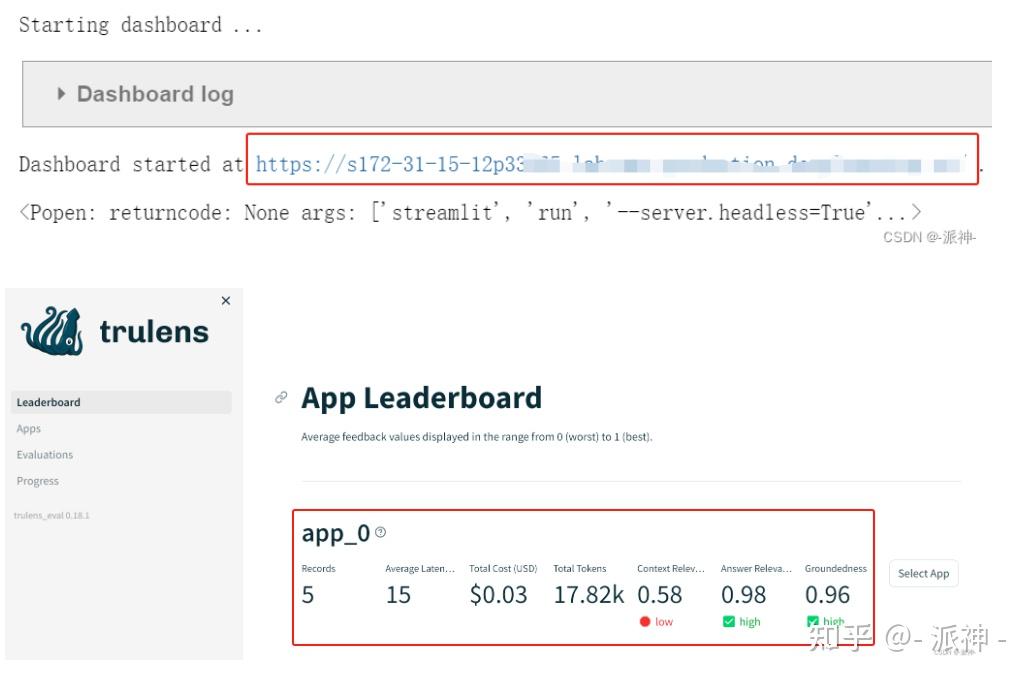Click the Total Tokens value 17.82k
The height and width of the screenshot is (681, 1033).
coord(588,595)
